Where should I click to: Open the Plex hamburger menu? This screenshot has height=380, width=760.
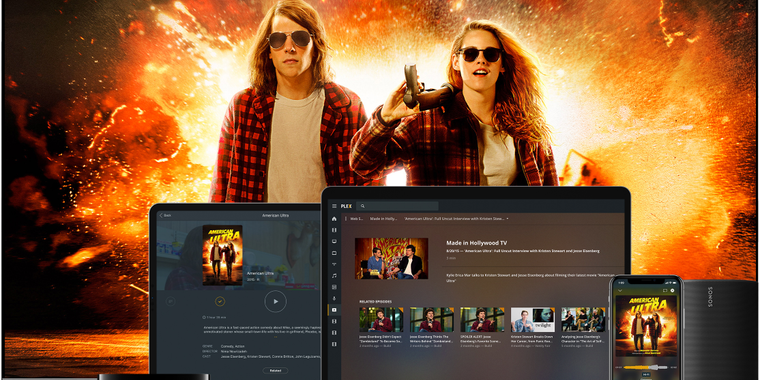coord(334,206)
